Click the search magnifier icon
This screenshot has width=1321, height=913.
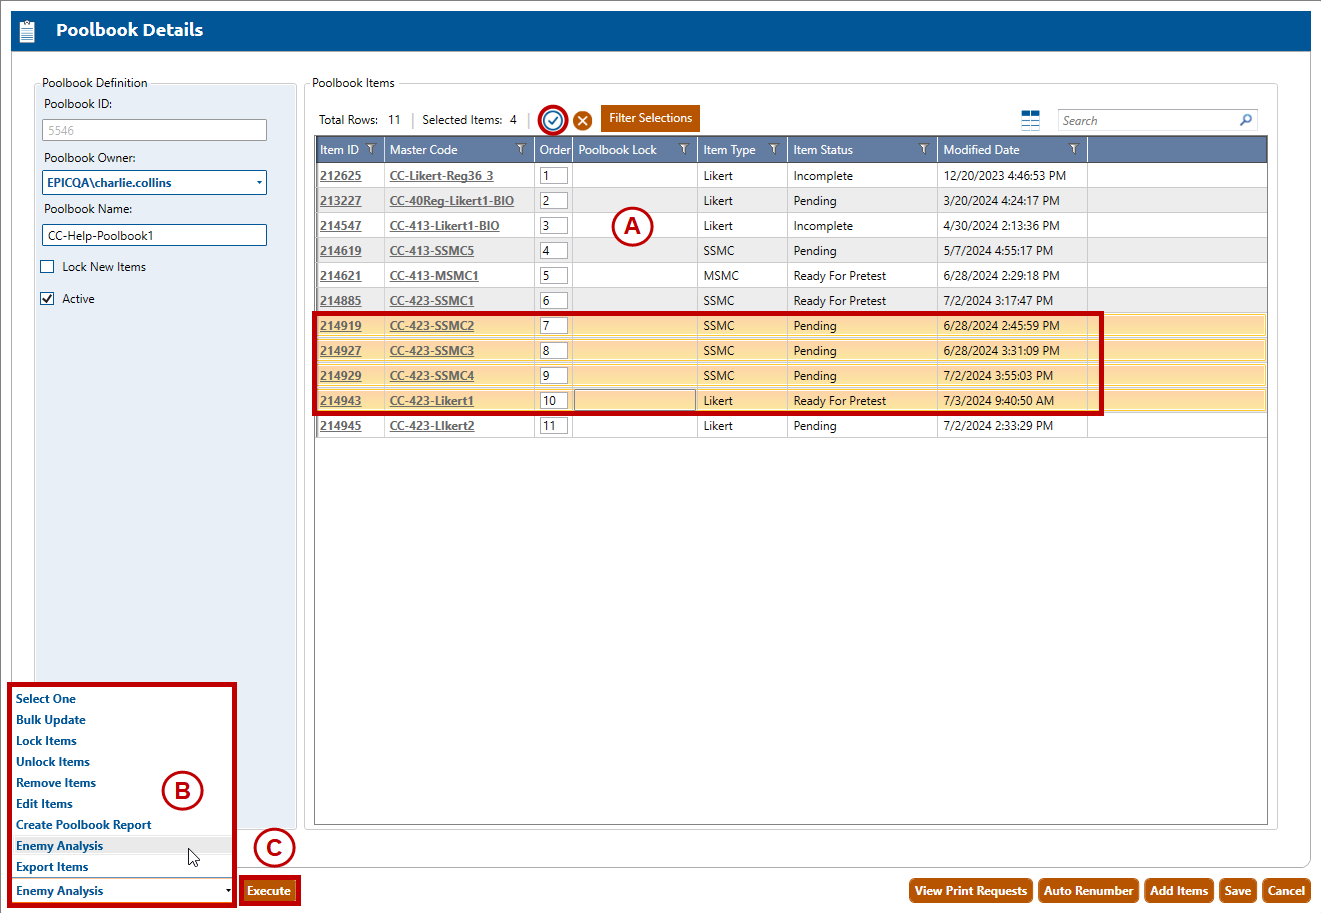pos(1246,120)
